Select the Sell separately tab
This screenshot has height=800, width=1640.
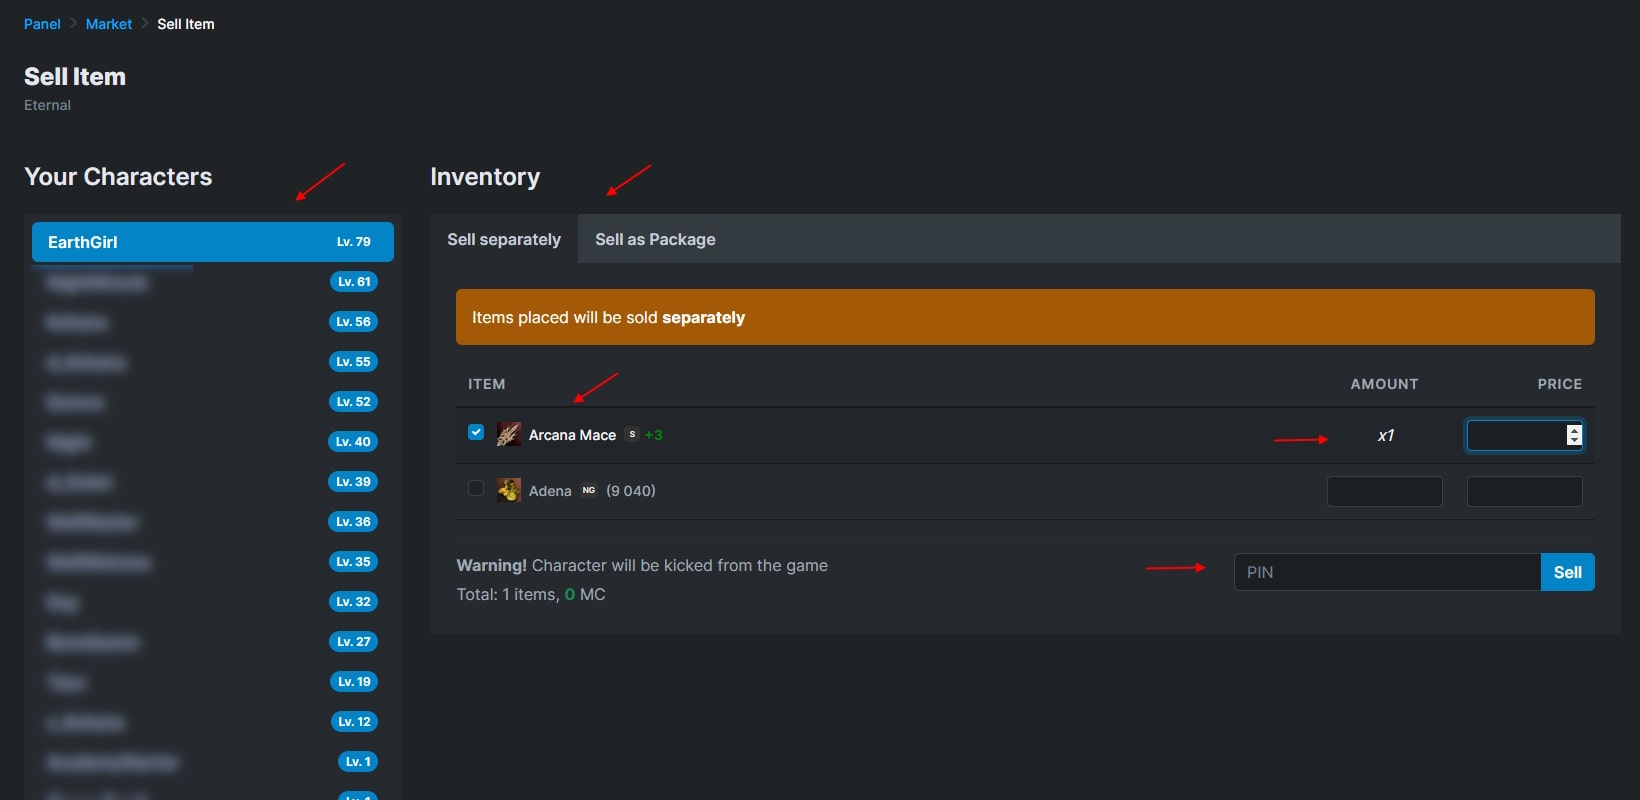pyautogui.click(x=504, y=240)
